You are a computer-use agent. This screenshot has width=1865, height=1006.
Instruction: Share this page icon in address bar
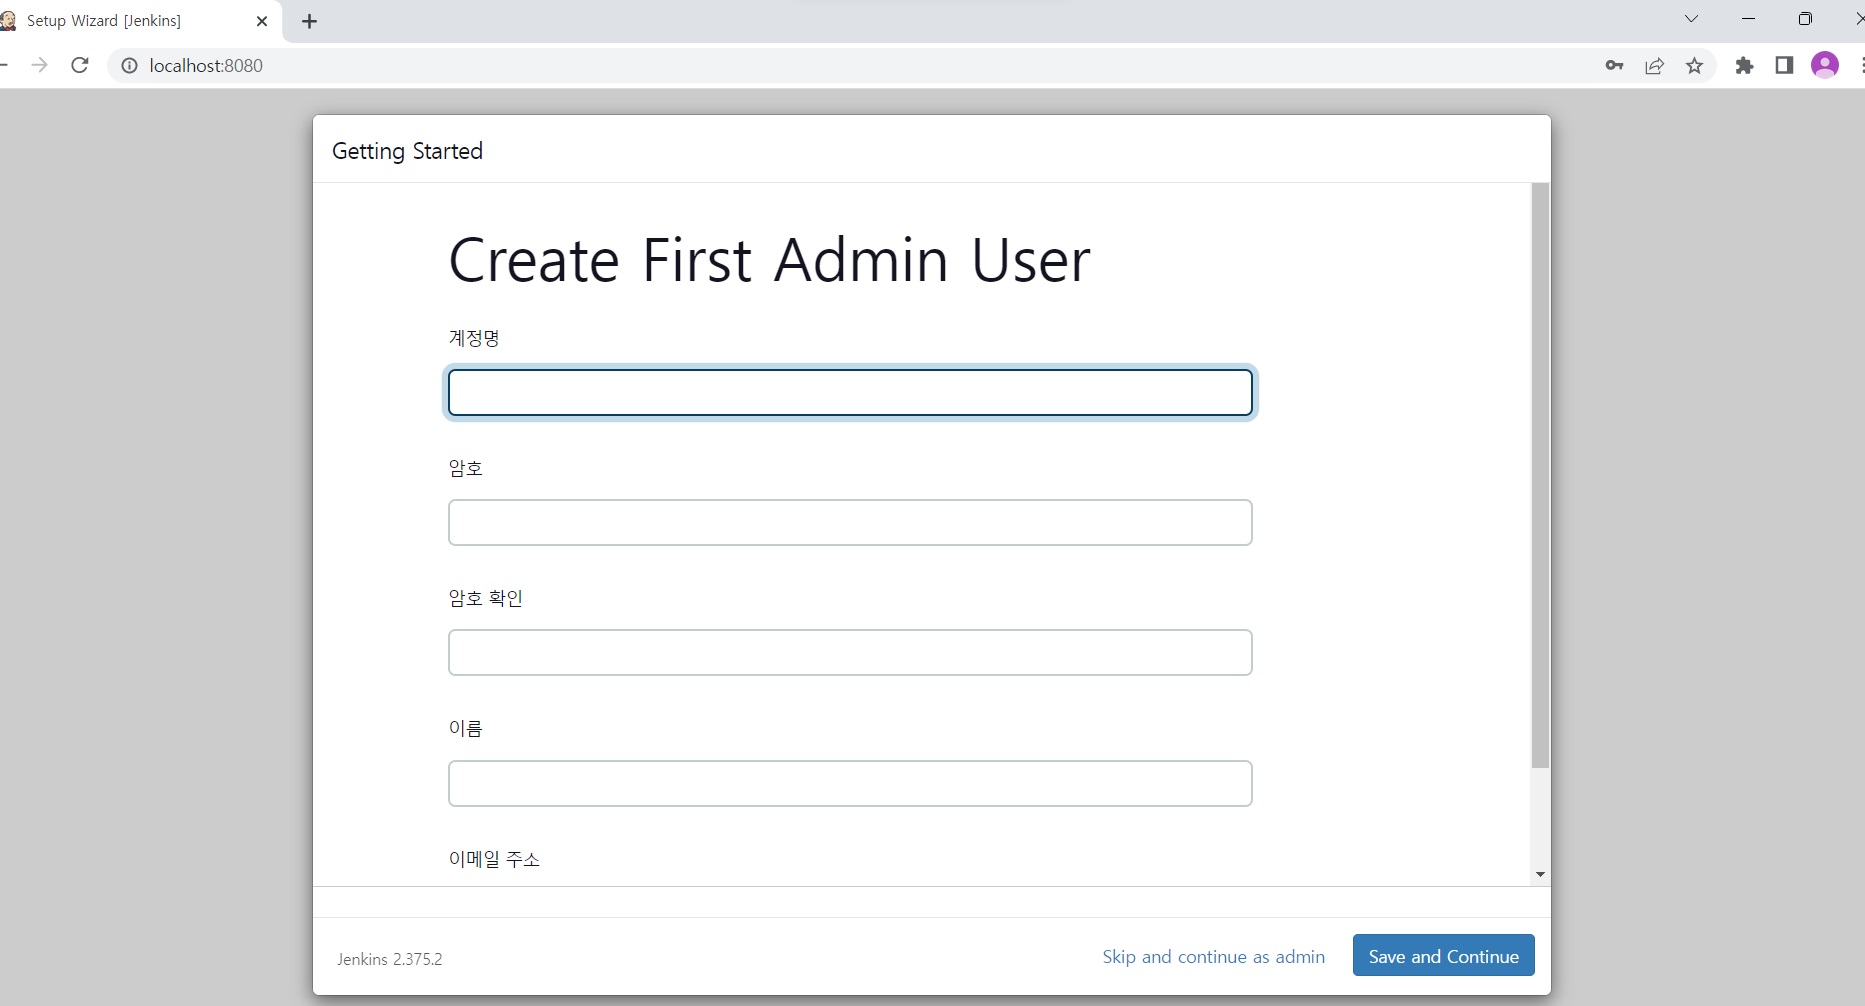(1655, 65)
